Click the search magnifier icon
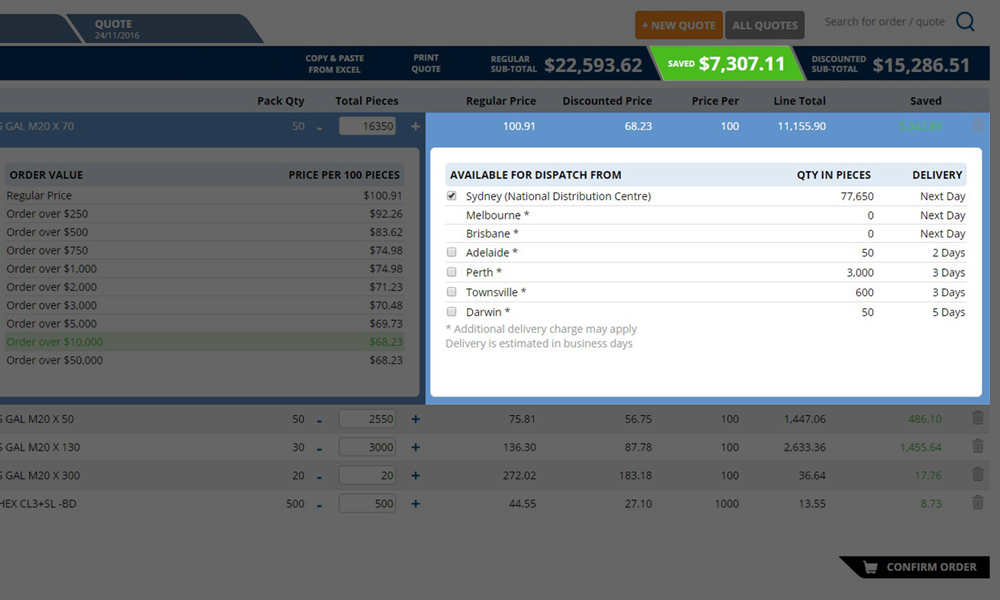The width and height of the screenshot is (1000, 600). coord(965,22)
